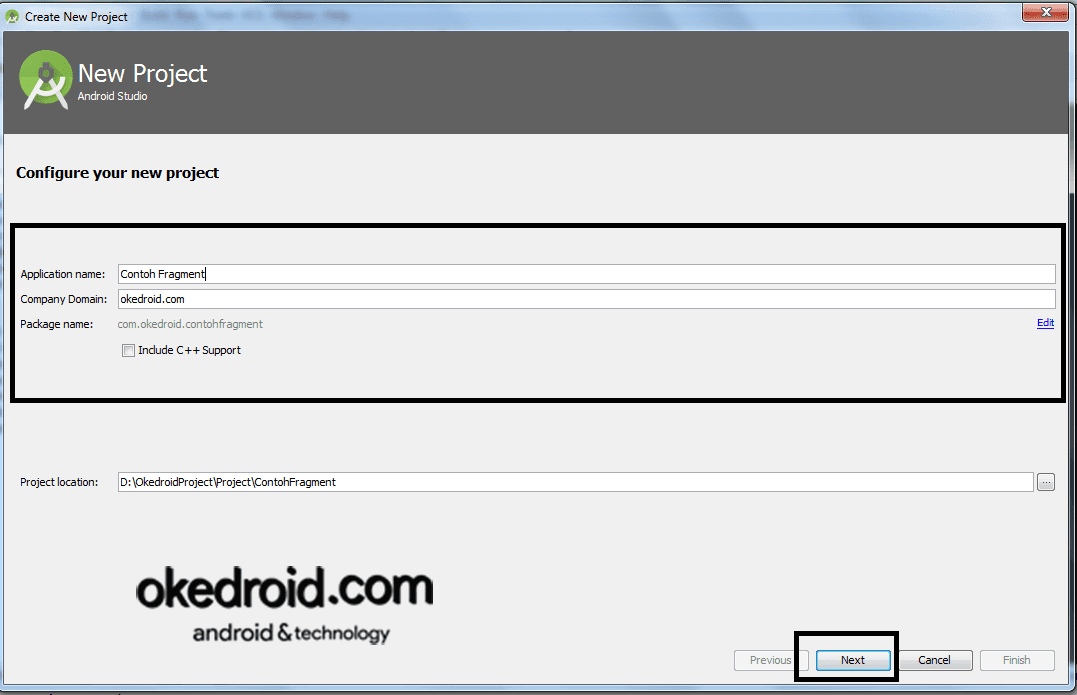This screenshot has height=695, width=1077.
Task: Click the 'Package name:' label
Action: coord(56,324)
